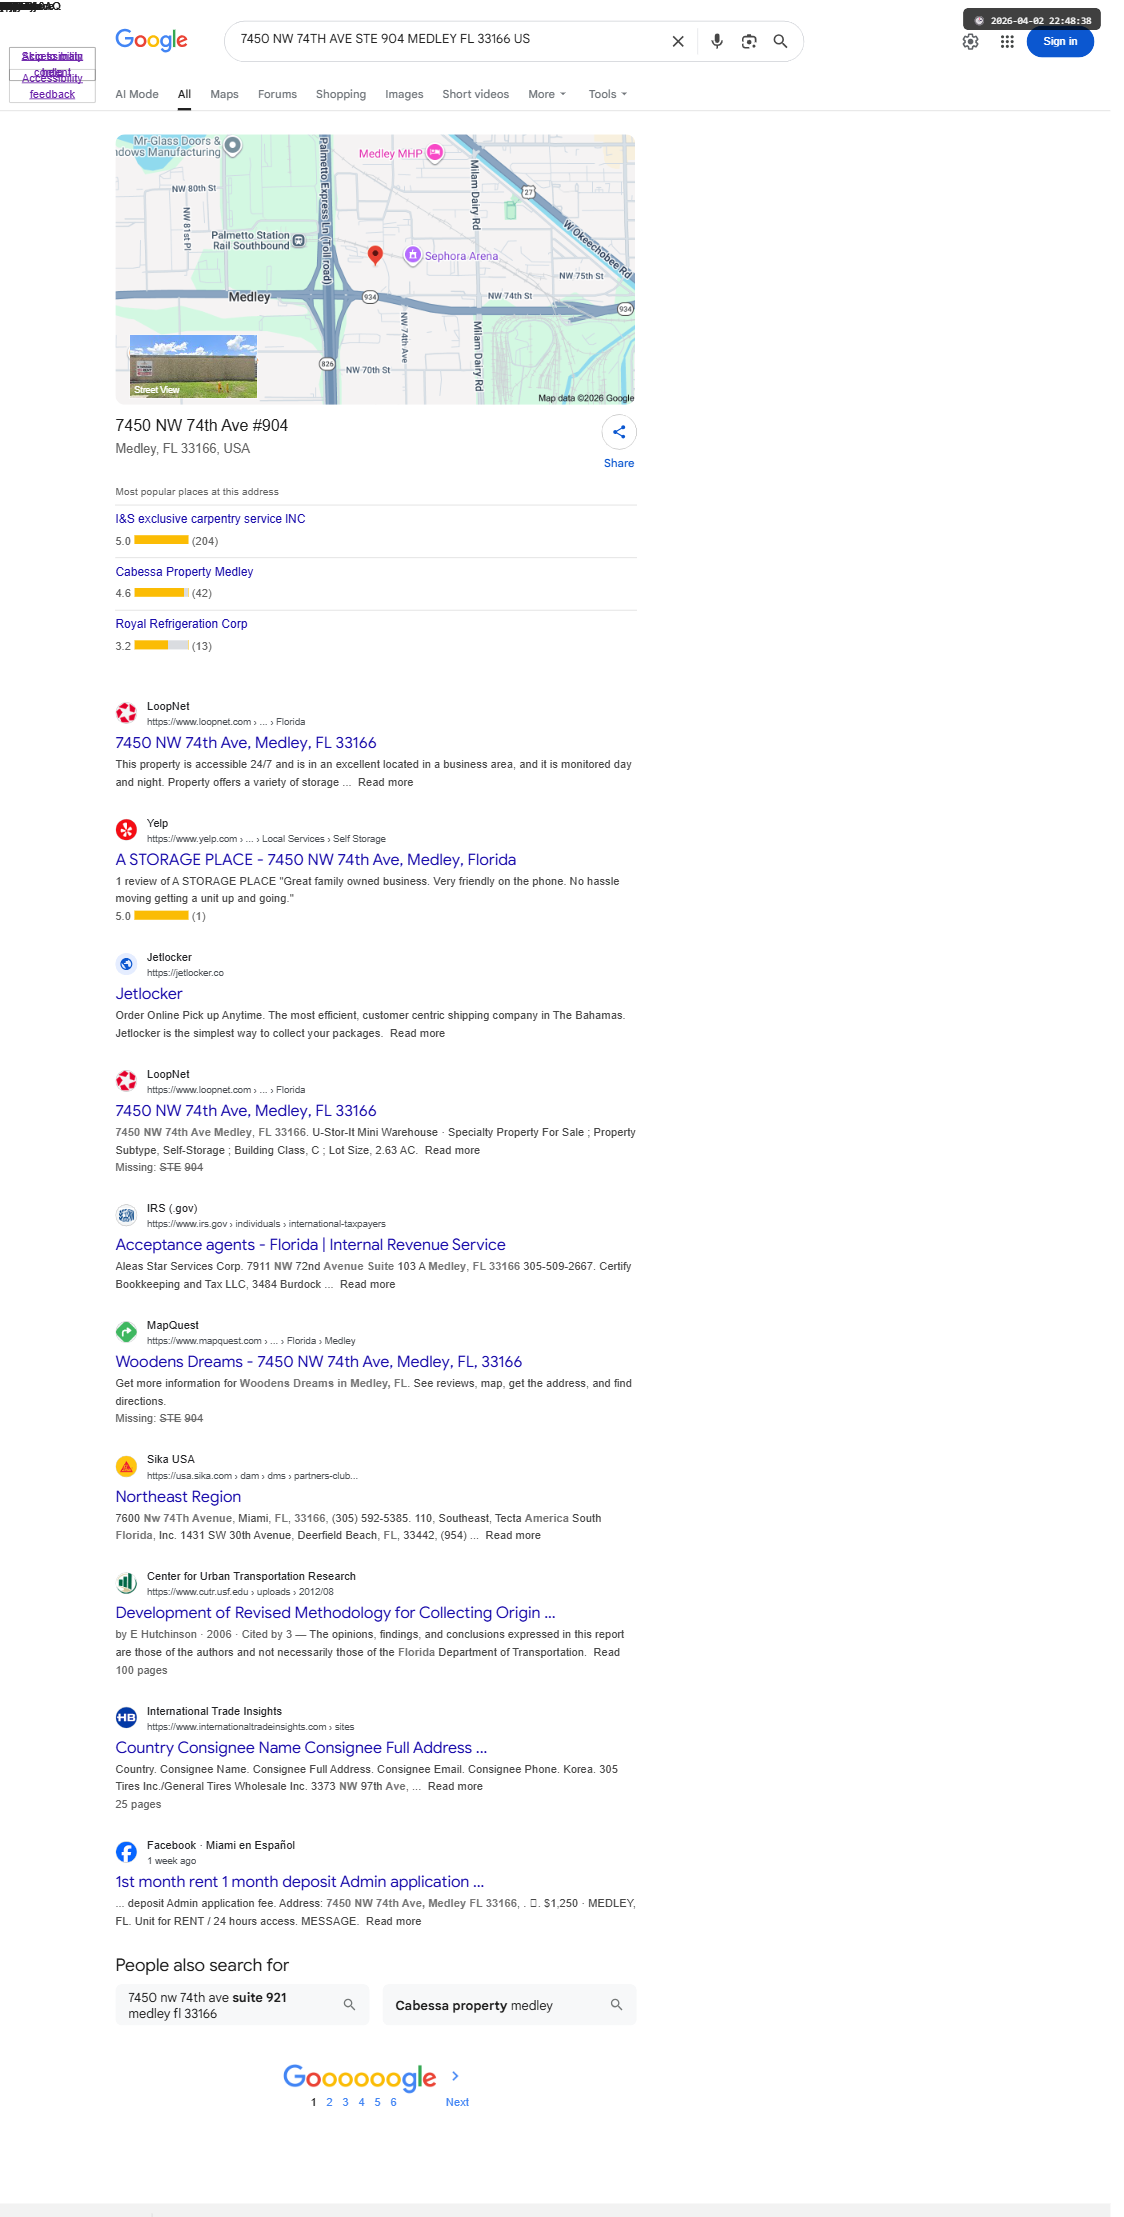
Task: Select 7450 nw 74th ave suite 921 suggestion
Action: point(242,2005)
